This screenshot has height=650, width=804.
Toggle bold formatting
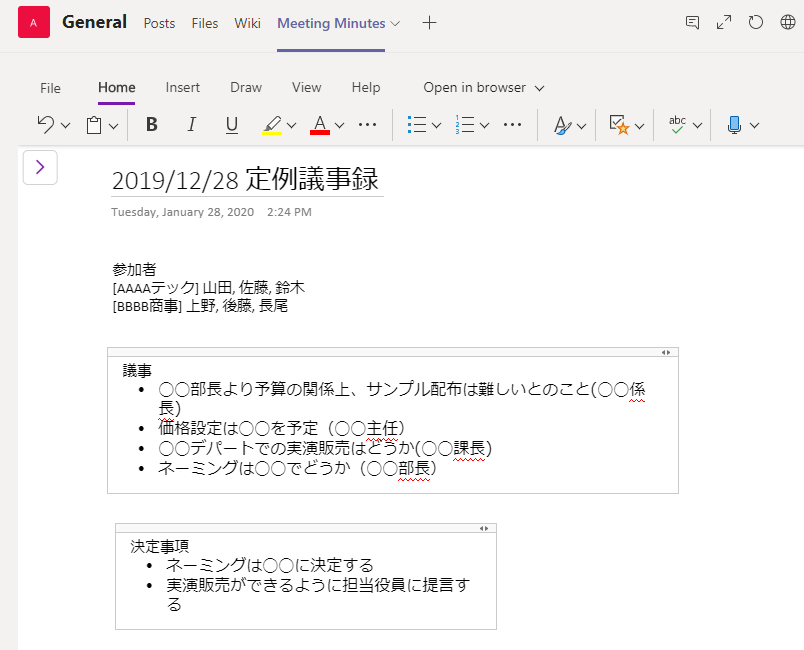pos(151,125)
